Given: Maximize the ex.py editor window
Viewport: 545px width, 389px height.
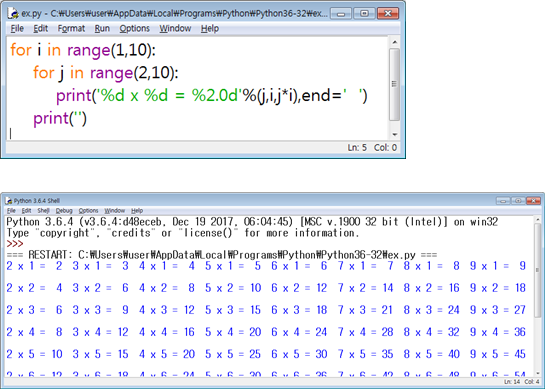Looking at the screenshot, I should coord(364,14).
